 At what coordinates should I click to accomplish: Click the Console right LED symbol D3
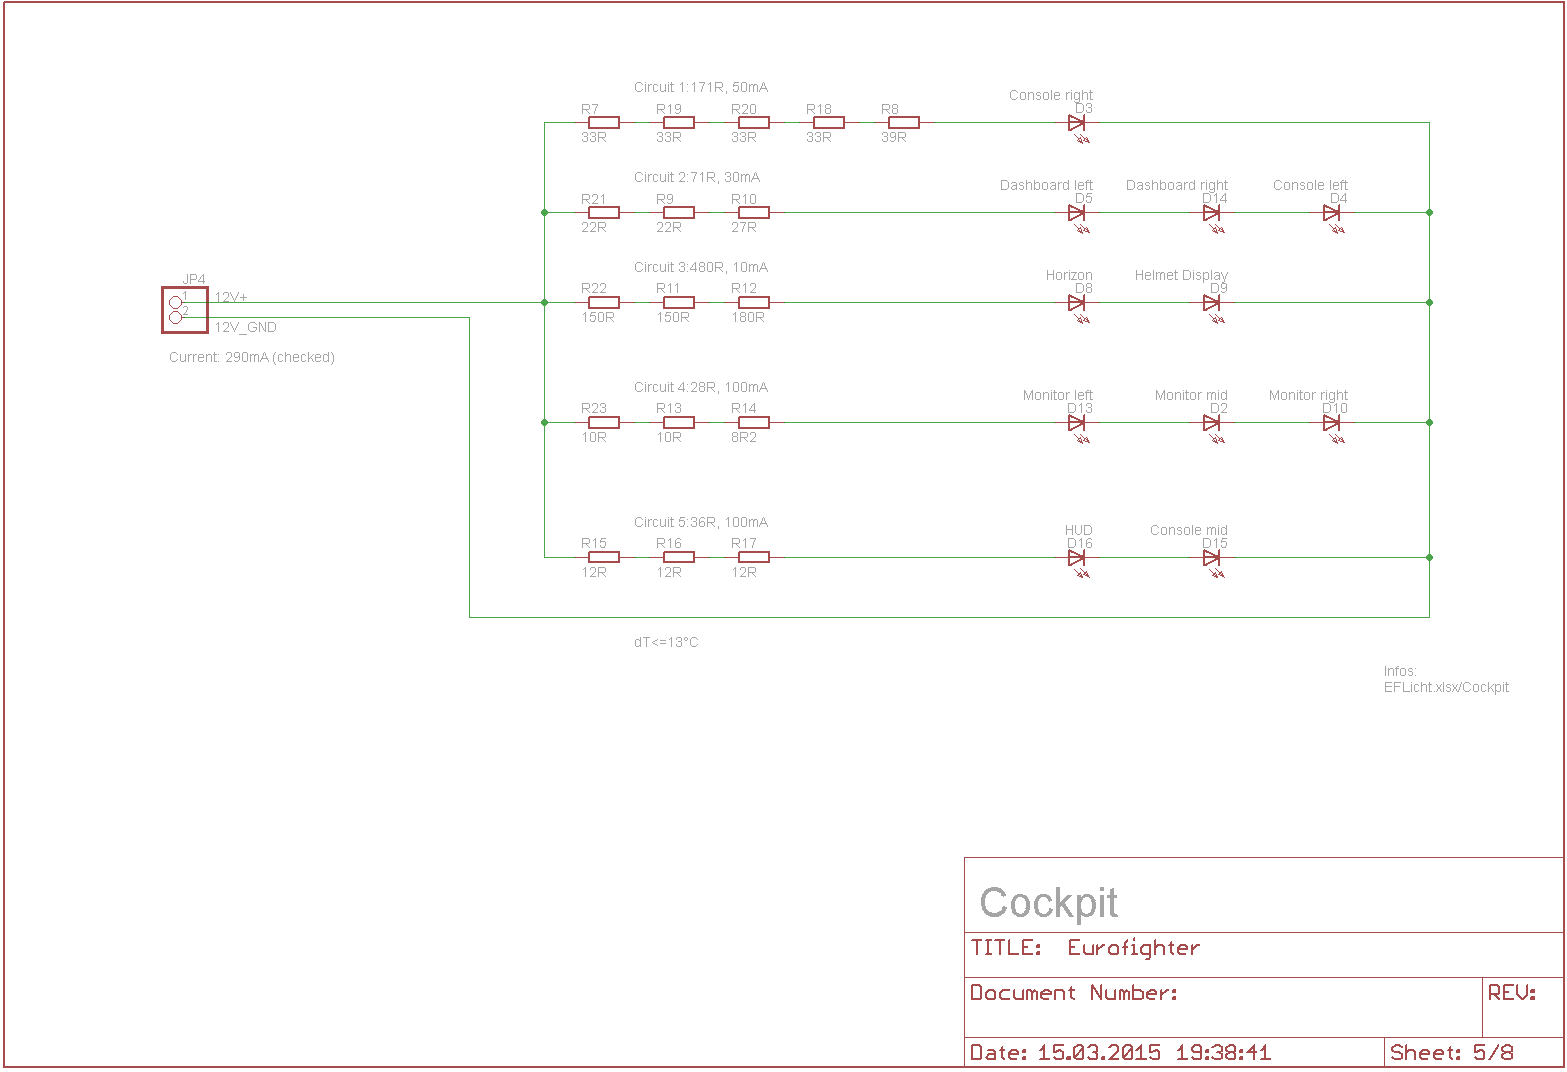pyautogui.click(x=1077, y=123)
